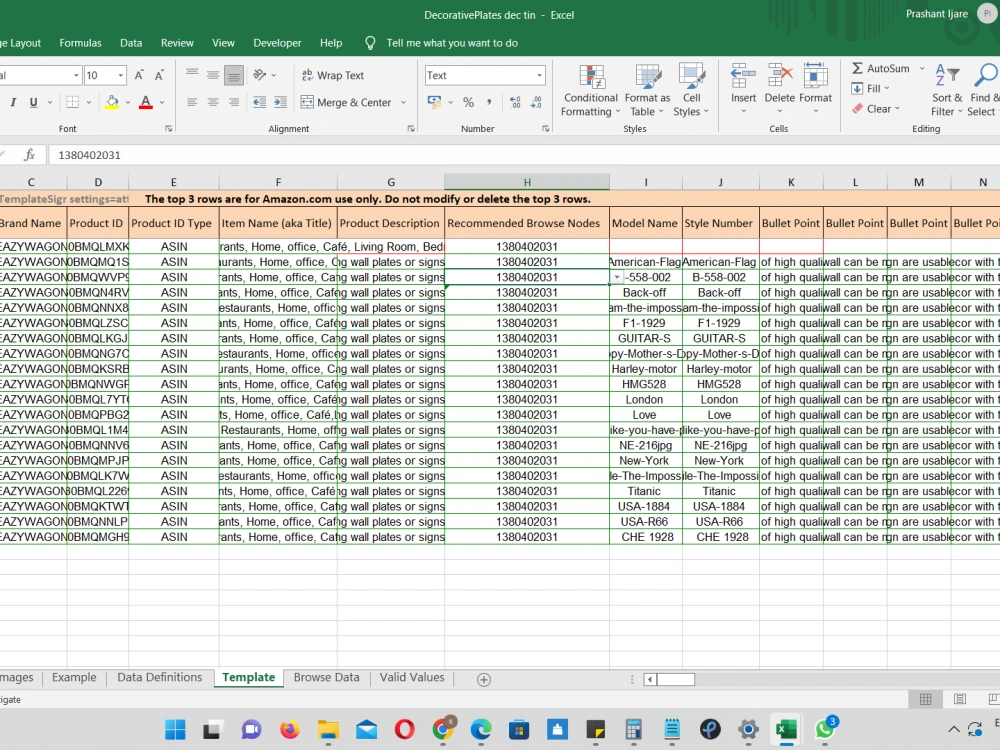1000x750 pixels.
Task: Open the Number group dialog launcher
Action: tap(546, 129)
